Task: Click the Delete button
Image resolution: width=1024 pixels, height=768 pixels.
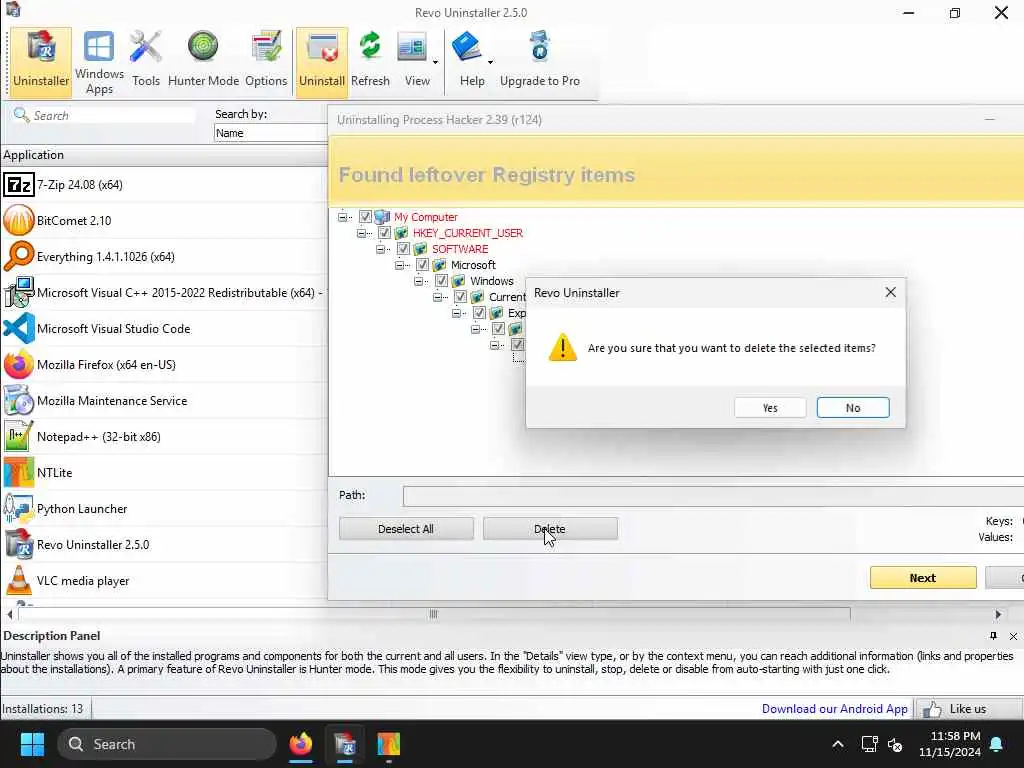Action: point(550,529)
